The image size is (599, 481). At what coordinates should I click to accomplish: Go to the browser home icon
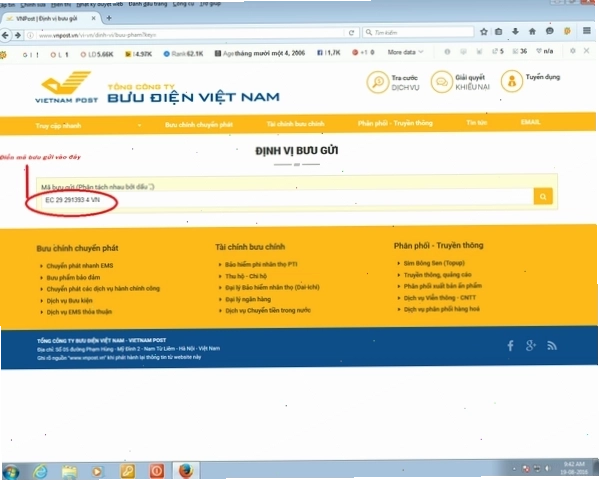[x=532, y=31]
